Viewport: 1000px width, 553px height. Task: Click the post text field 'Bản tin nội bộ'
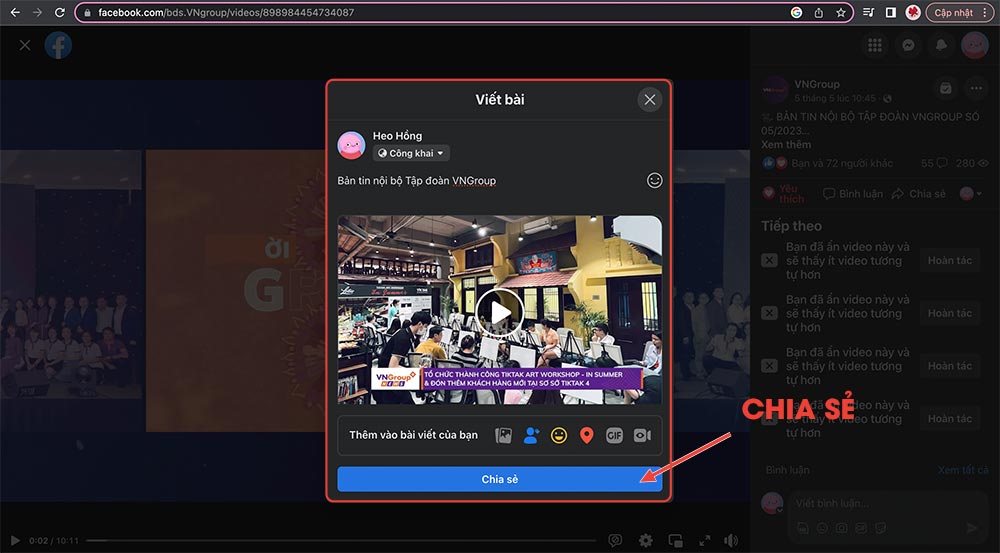[x=416, y=181]
